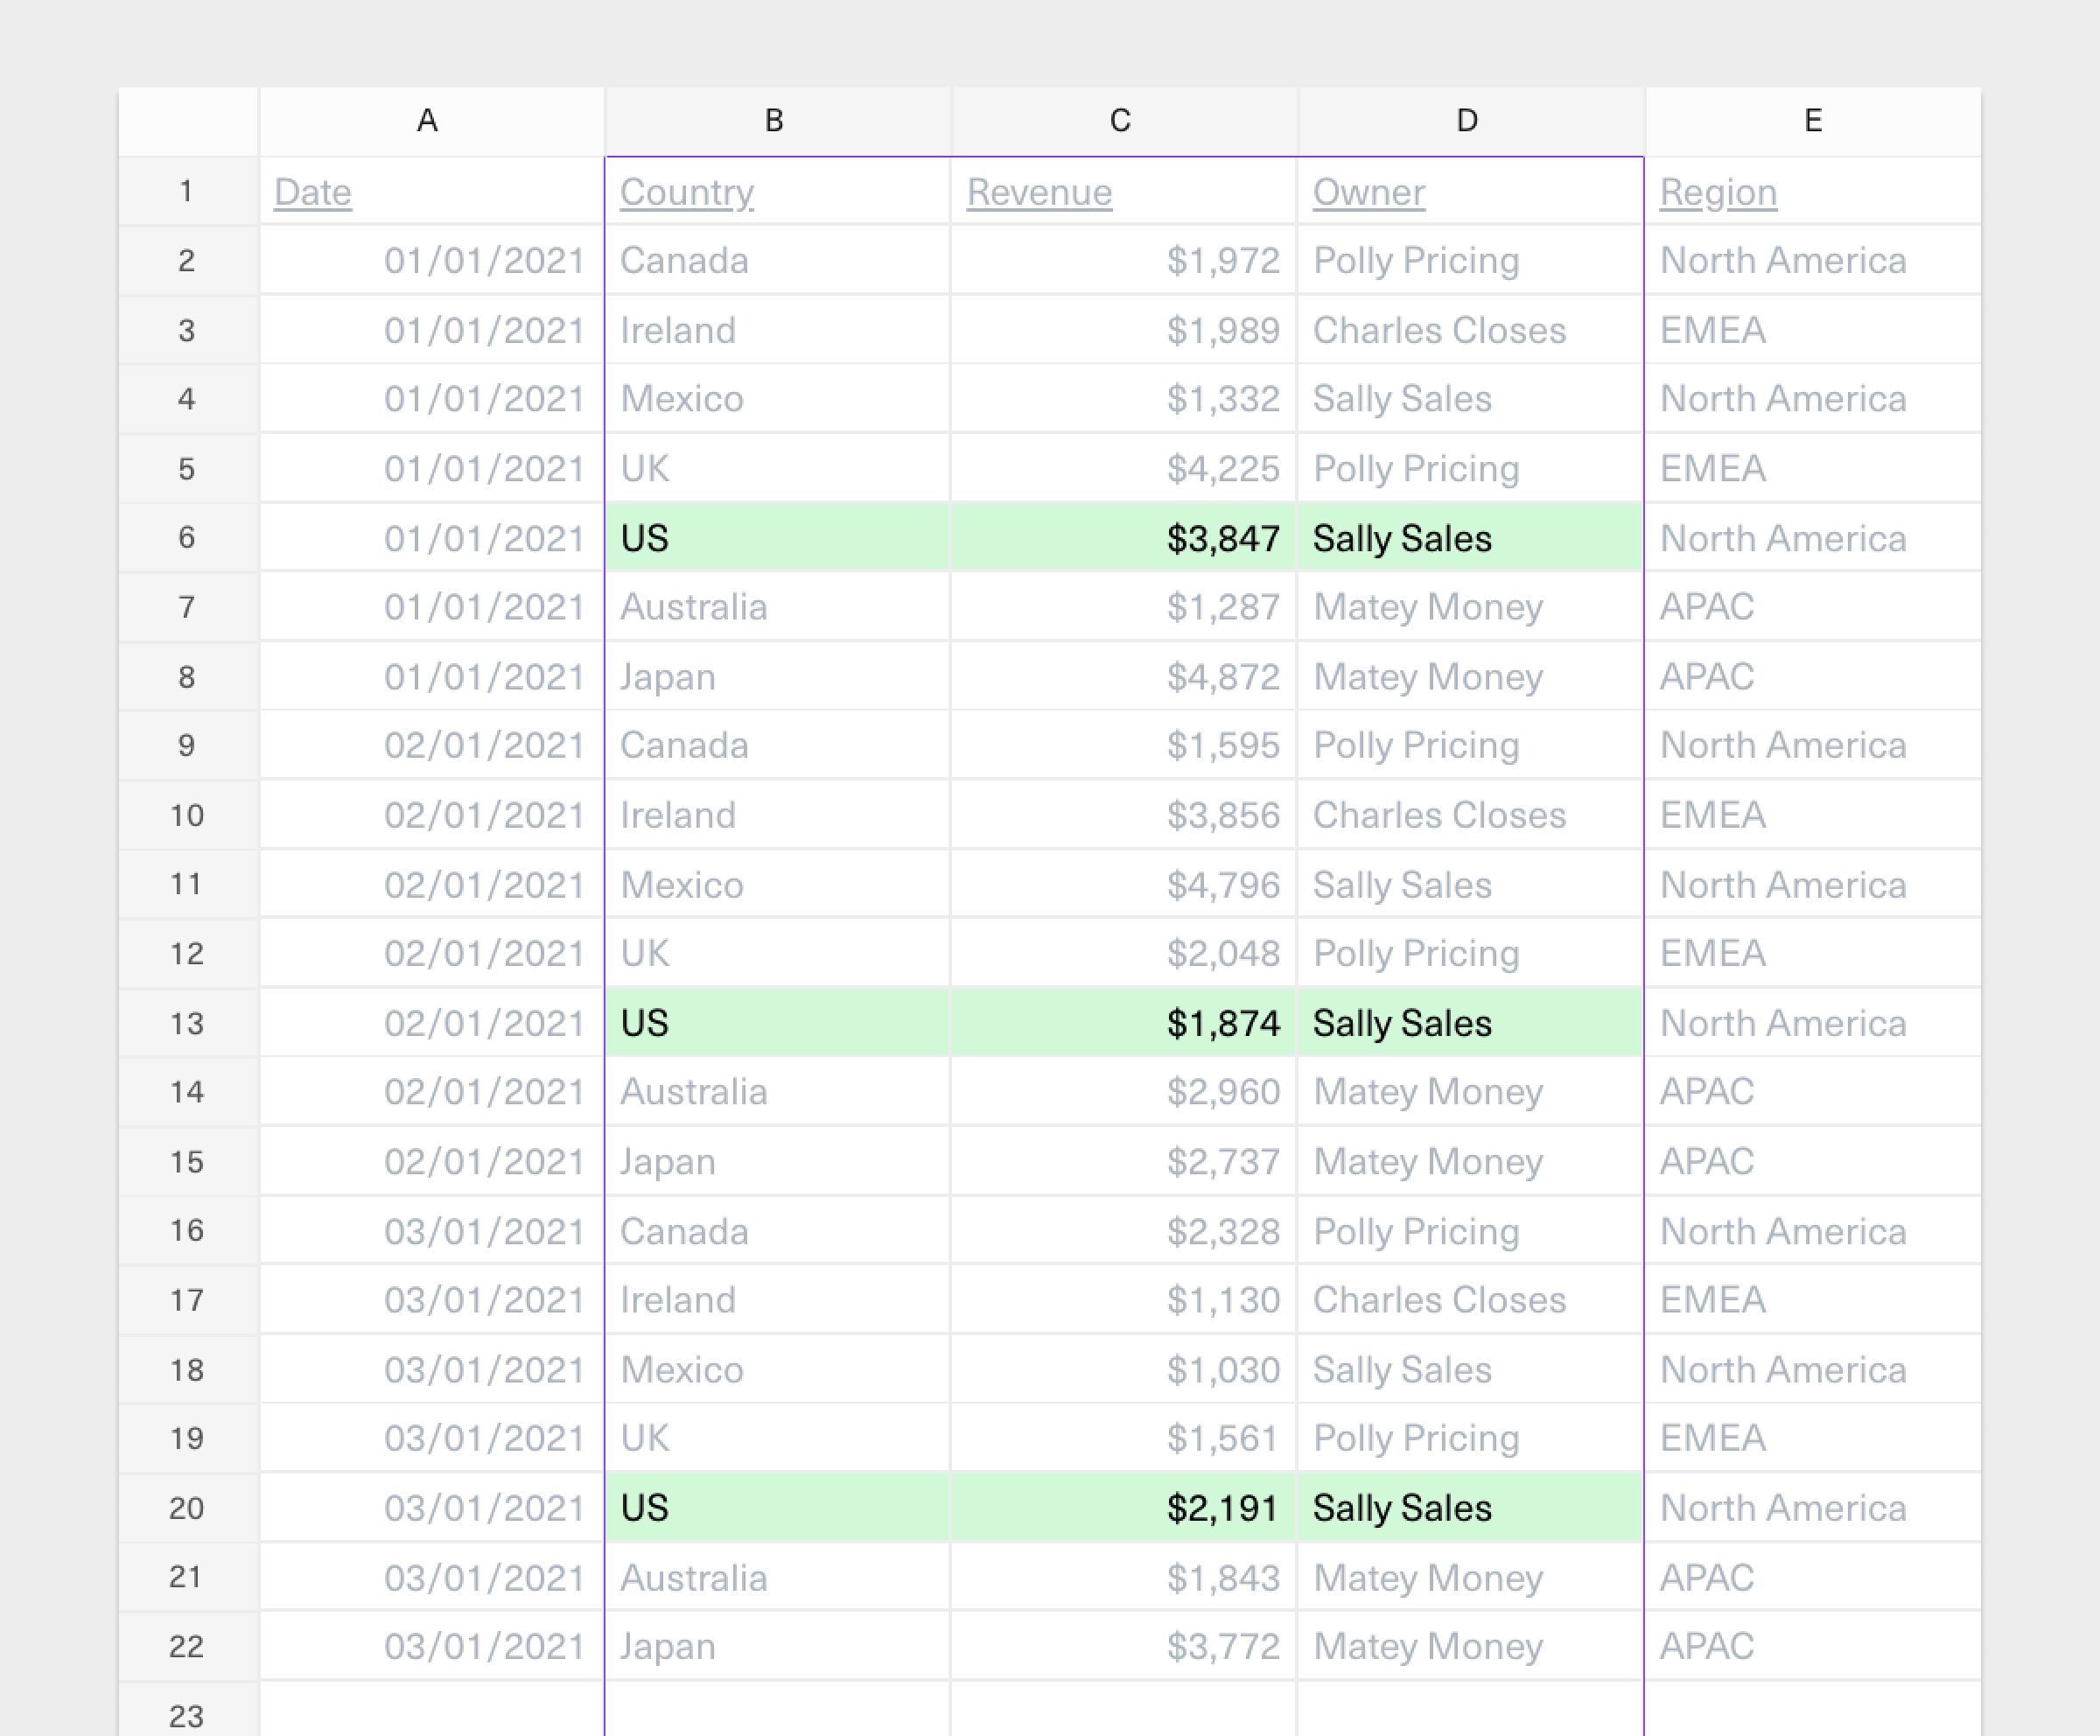Select column A header

coord(428,121)
